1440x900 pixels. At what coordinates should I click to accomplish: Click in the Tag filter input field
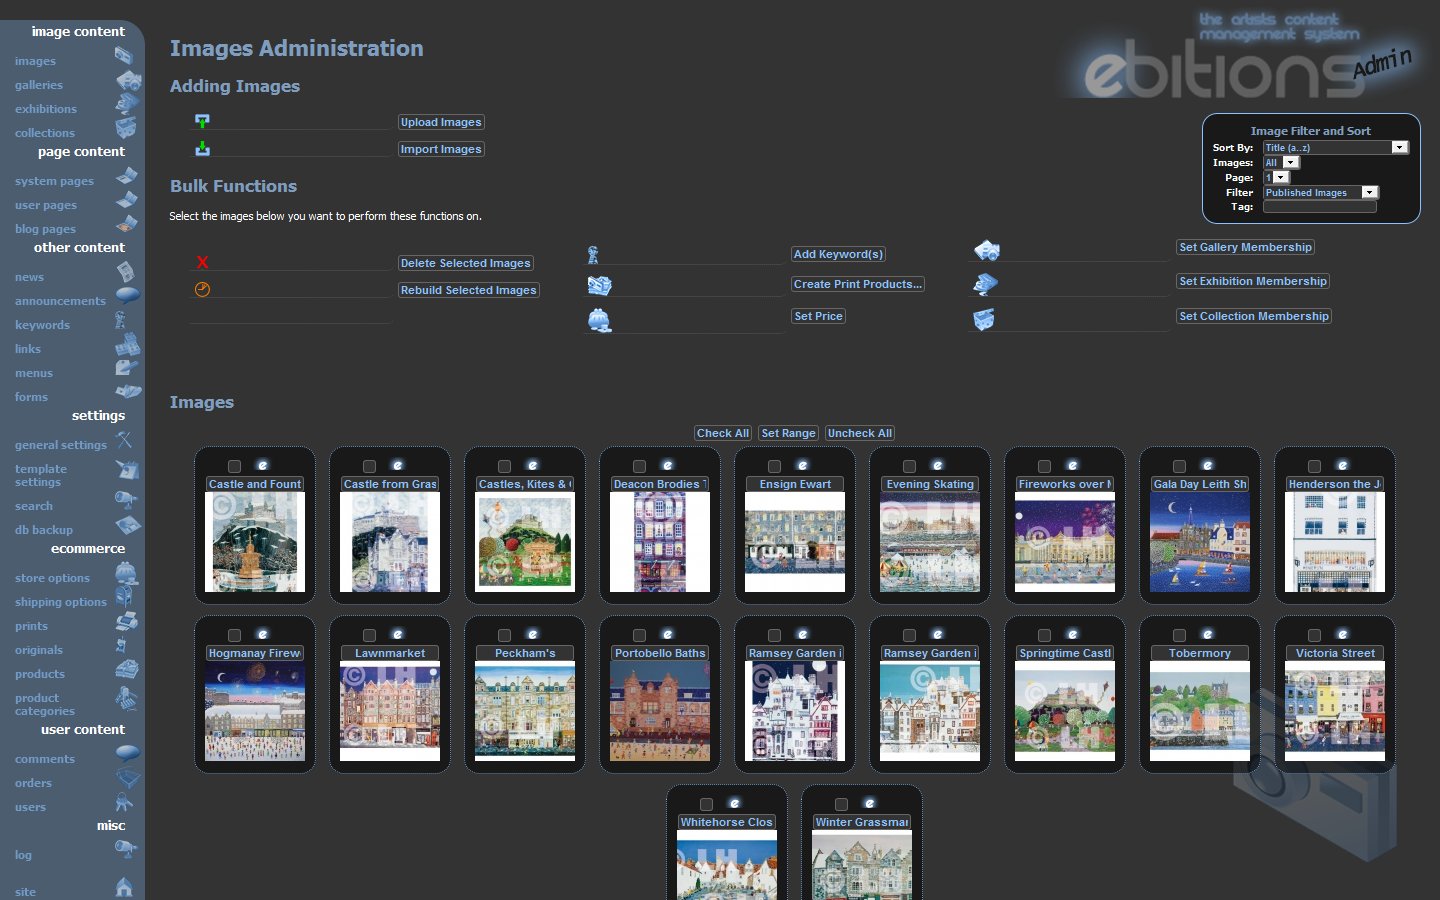click(1319, 207)
